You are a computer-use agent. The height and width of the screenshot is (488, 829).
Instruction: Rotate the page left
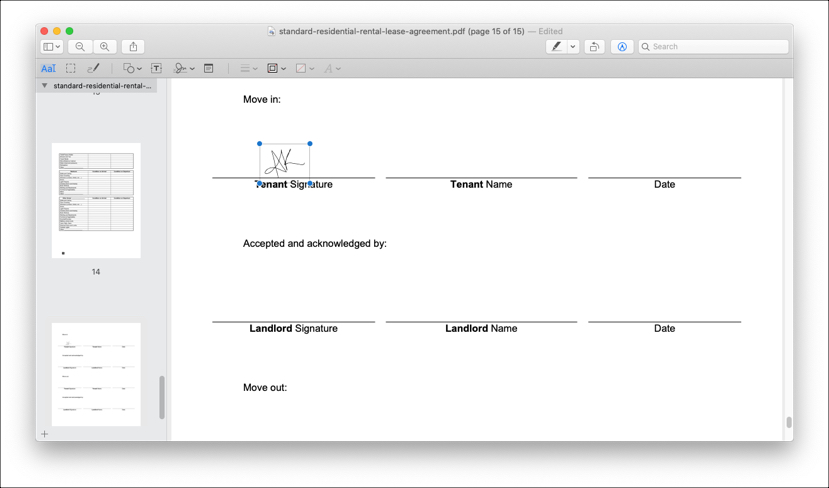[594, 47]
